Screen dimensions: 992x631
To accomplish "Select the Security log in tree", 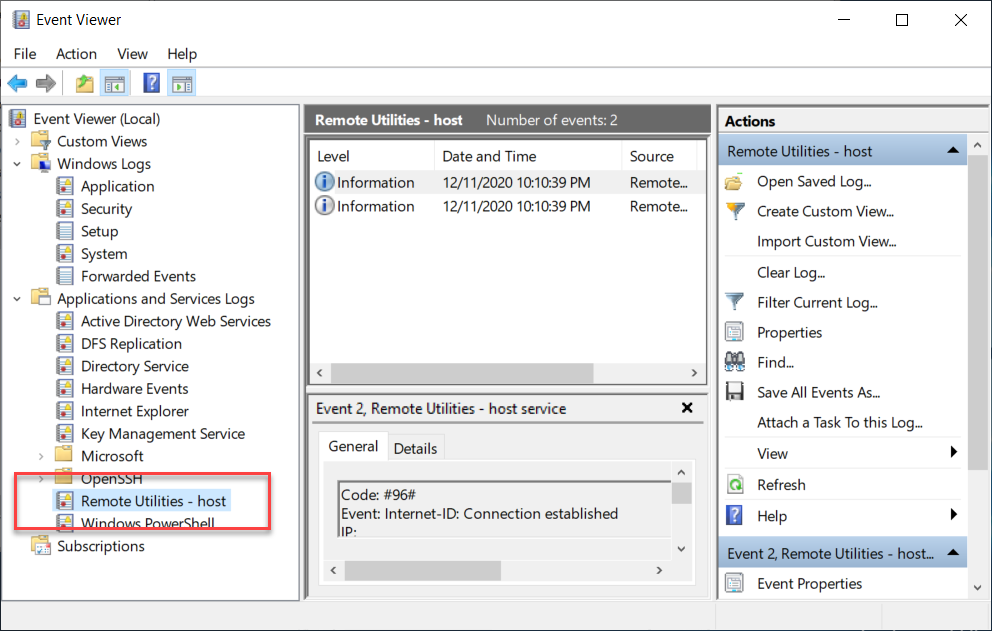I will point(106,209).
